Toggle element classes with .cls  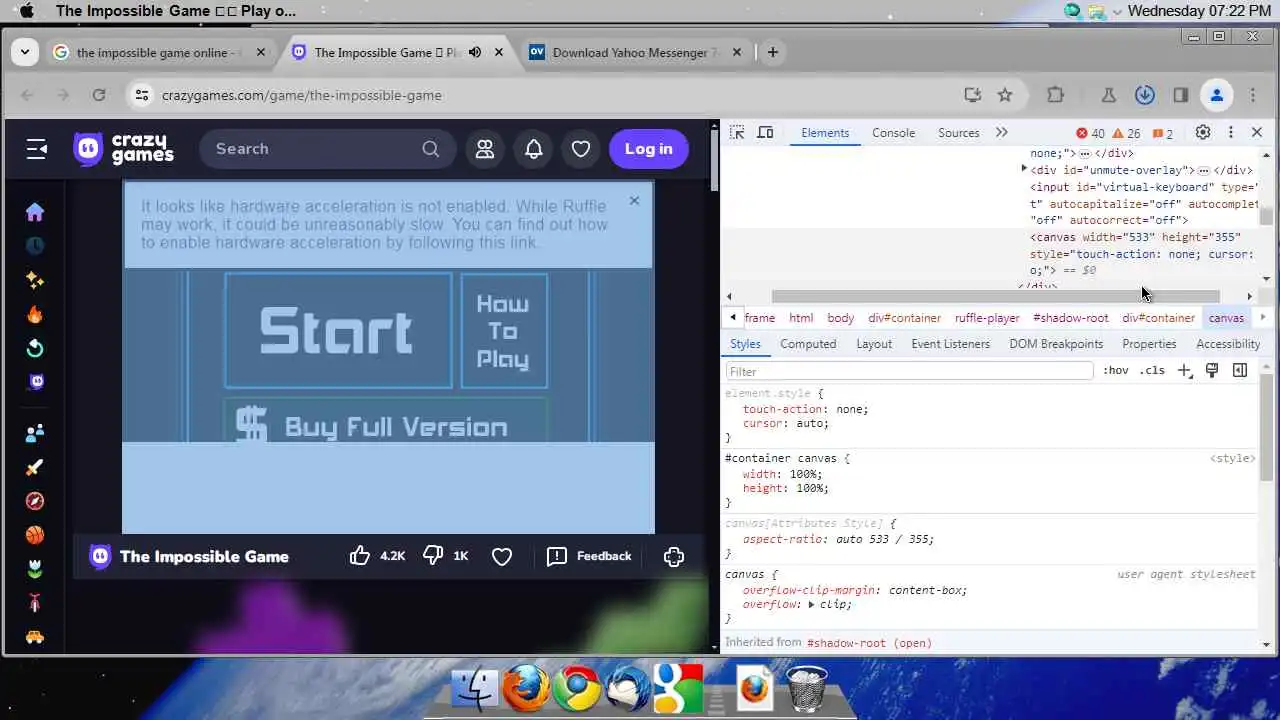coord(1153,370)
